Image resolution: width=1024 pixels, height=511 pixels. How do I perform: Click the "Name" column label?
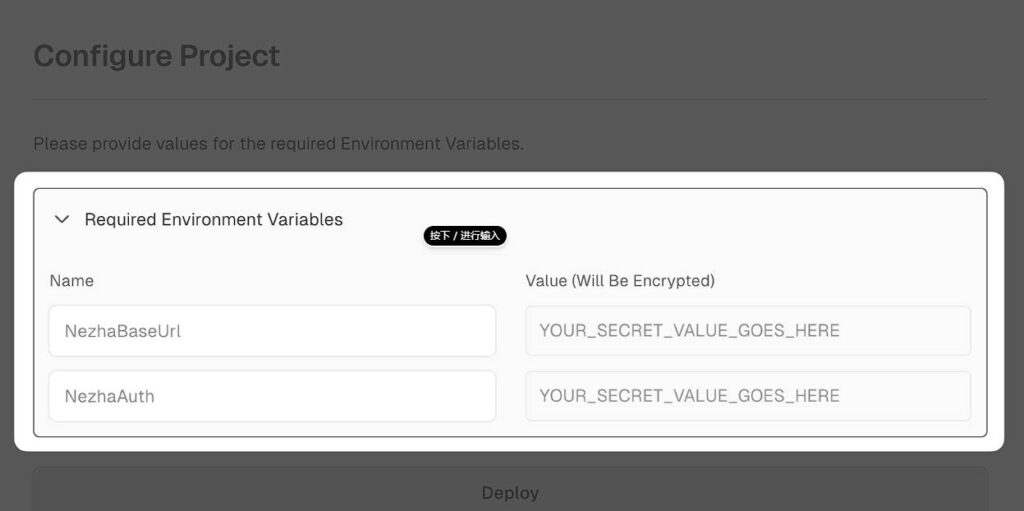(x=72, y=281)
